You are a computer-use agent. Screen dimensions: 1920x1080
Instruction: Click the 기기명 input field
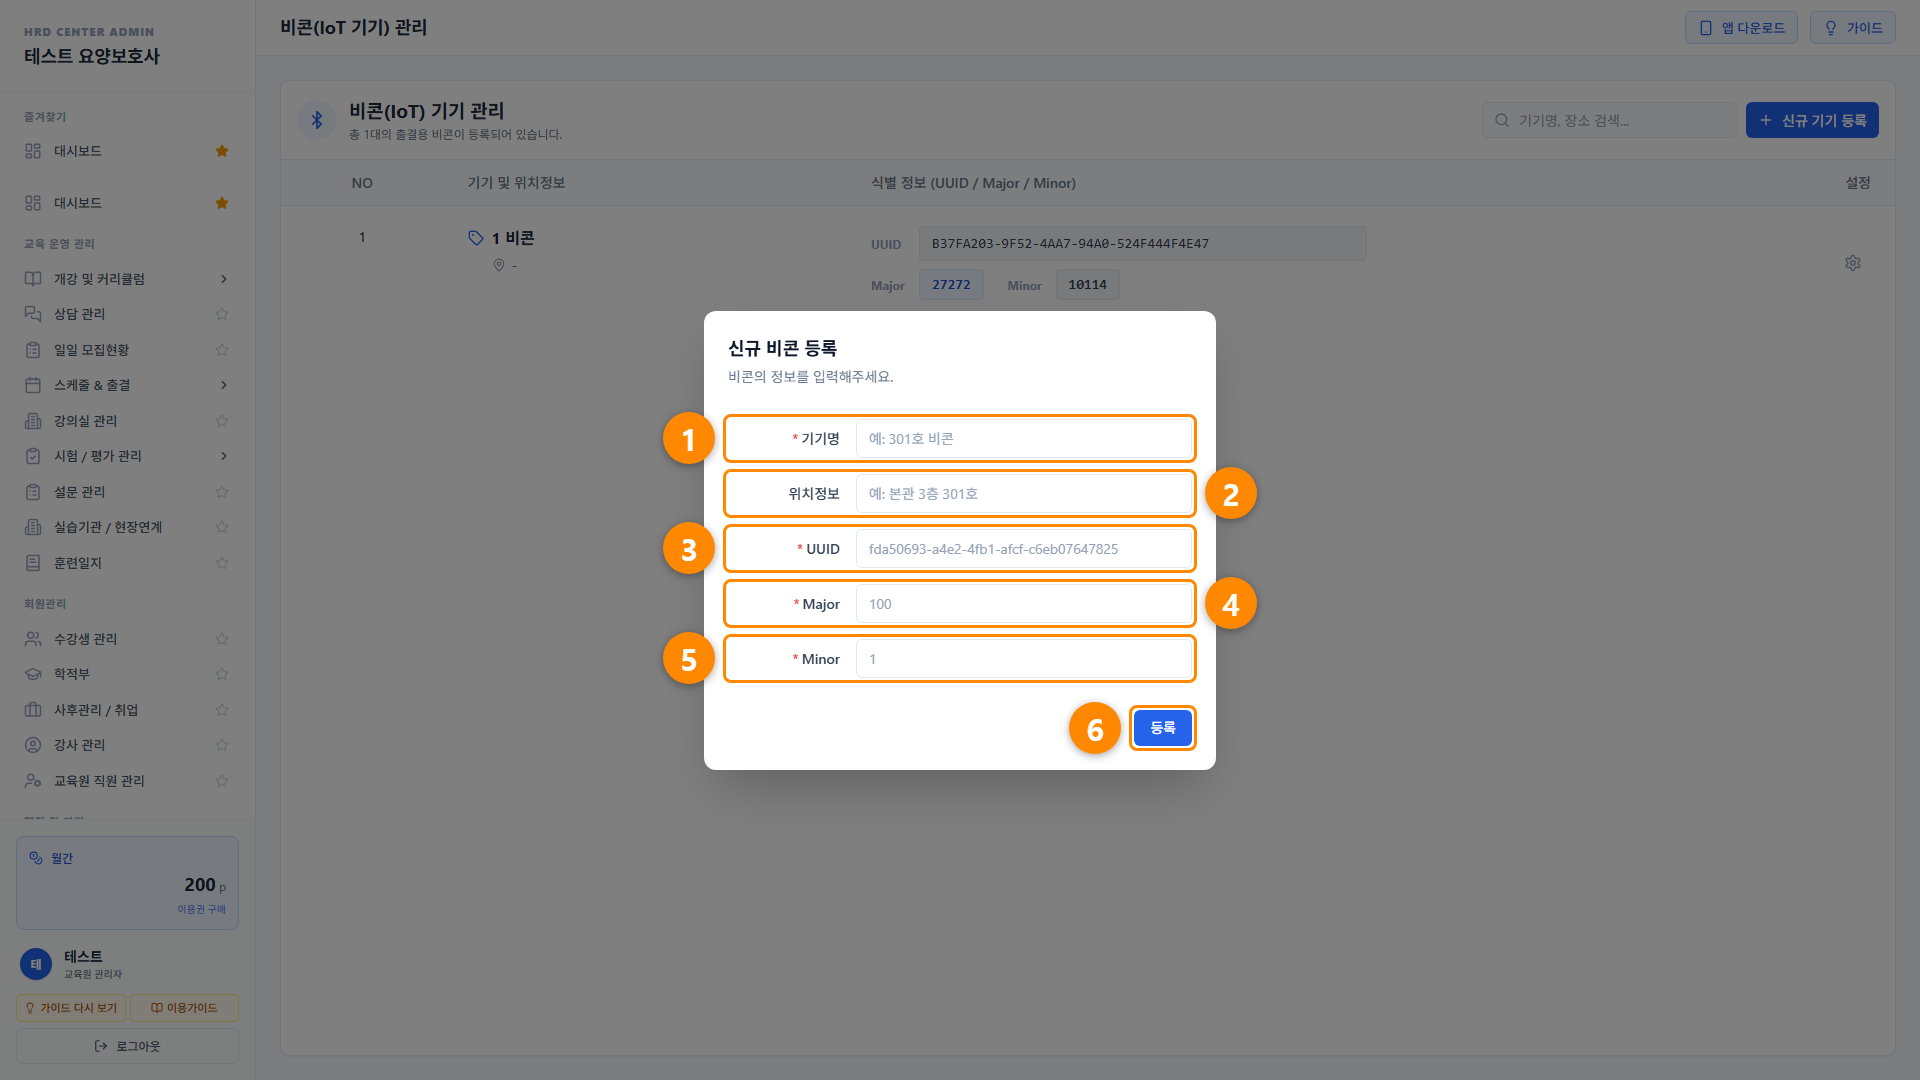[1024, 438]
